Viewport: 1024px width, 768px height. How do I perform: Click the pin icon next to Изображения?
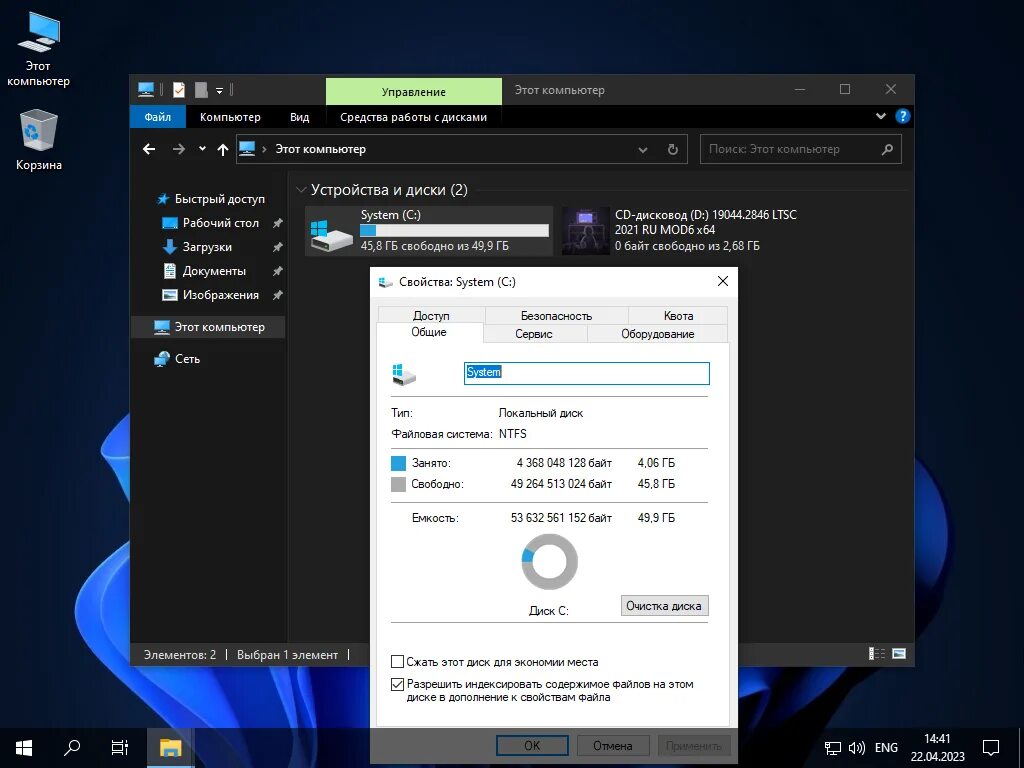click(278, 295)
